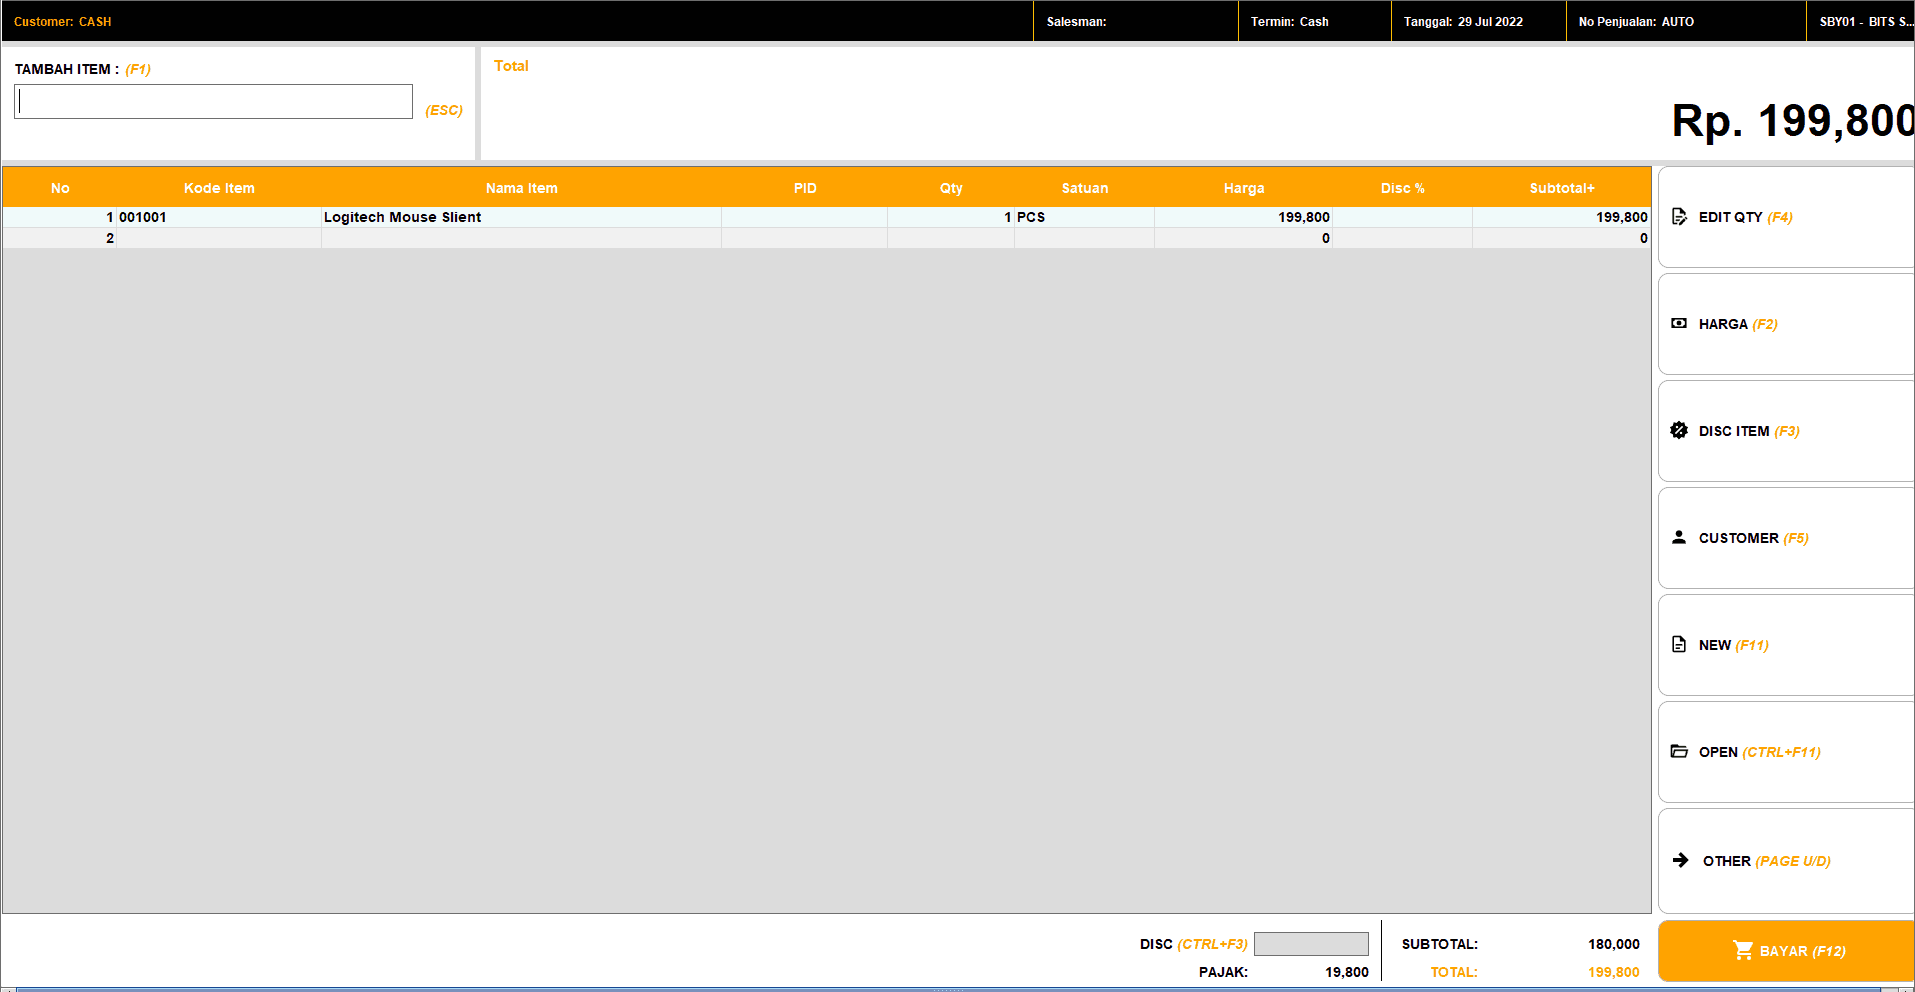Click the (ESC) label
Image resolution: width=1915 pixels, height=992 pixels.
click(x=444, y=110)
